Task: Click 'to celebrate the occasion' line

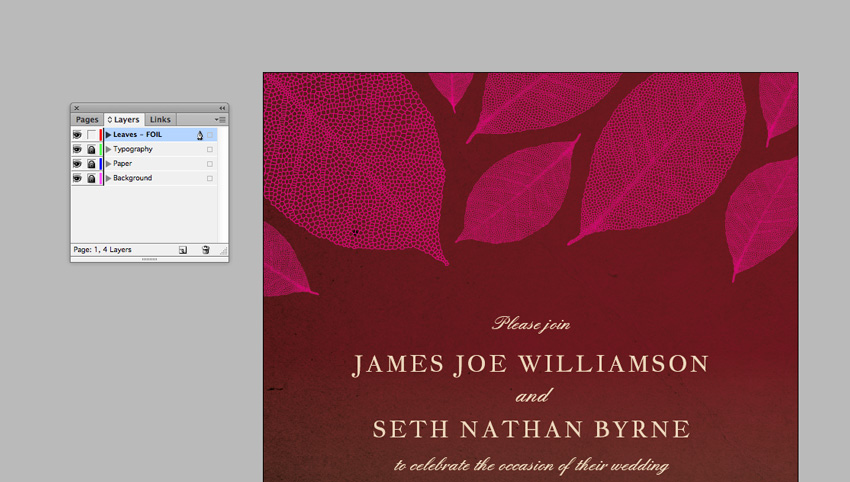Action: coord(531,466)
